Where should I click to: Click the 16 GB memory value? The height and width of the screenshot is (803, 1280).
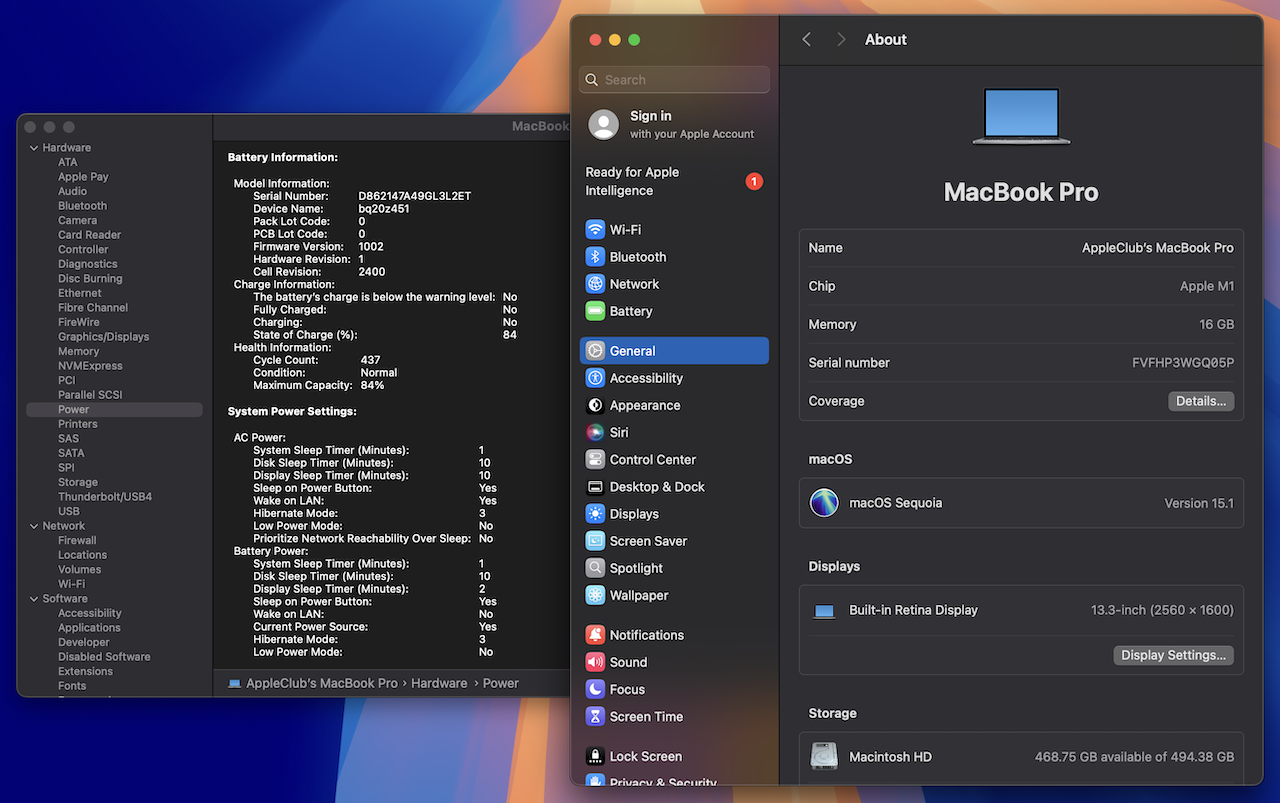1217,324
